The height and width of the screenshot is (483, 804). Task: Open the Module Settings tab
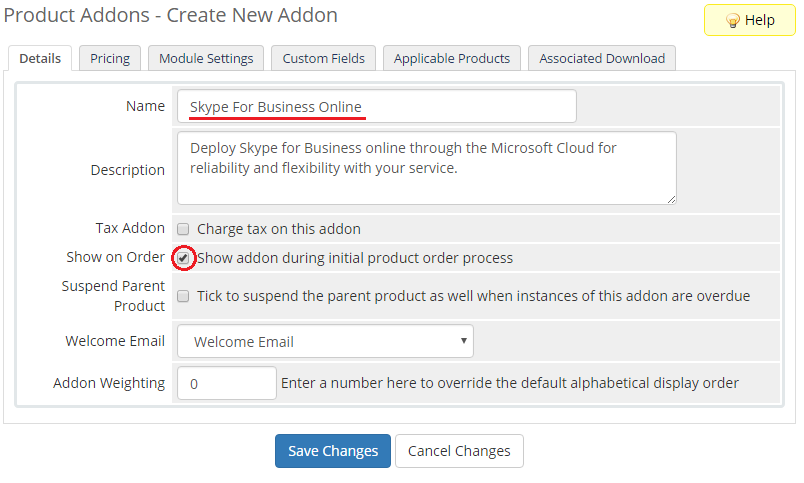tap(206, 58)
